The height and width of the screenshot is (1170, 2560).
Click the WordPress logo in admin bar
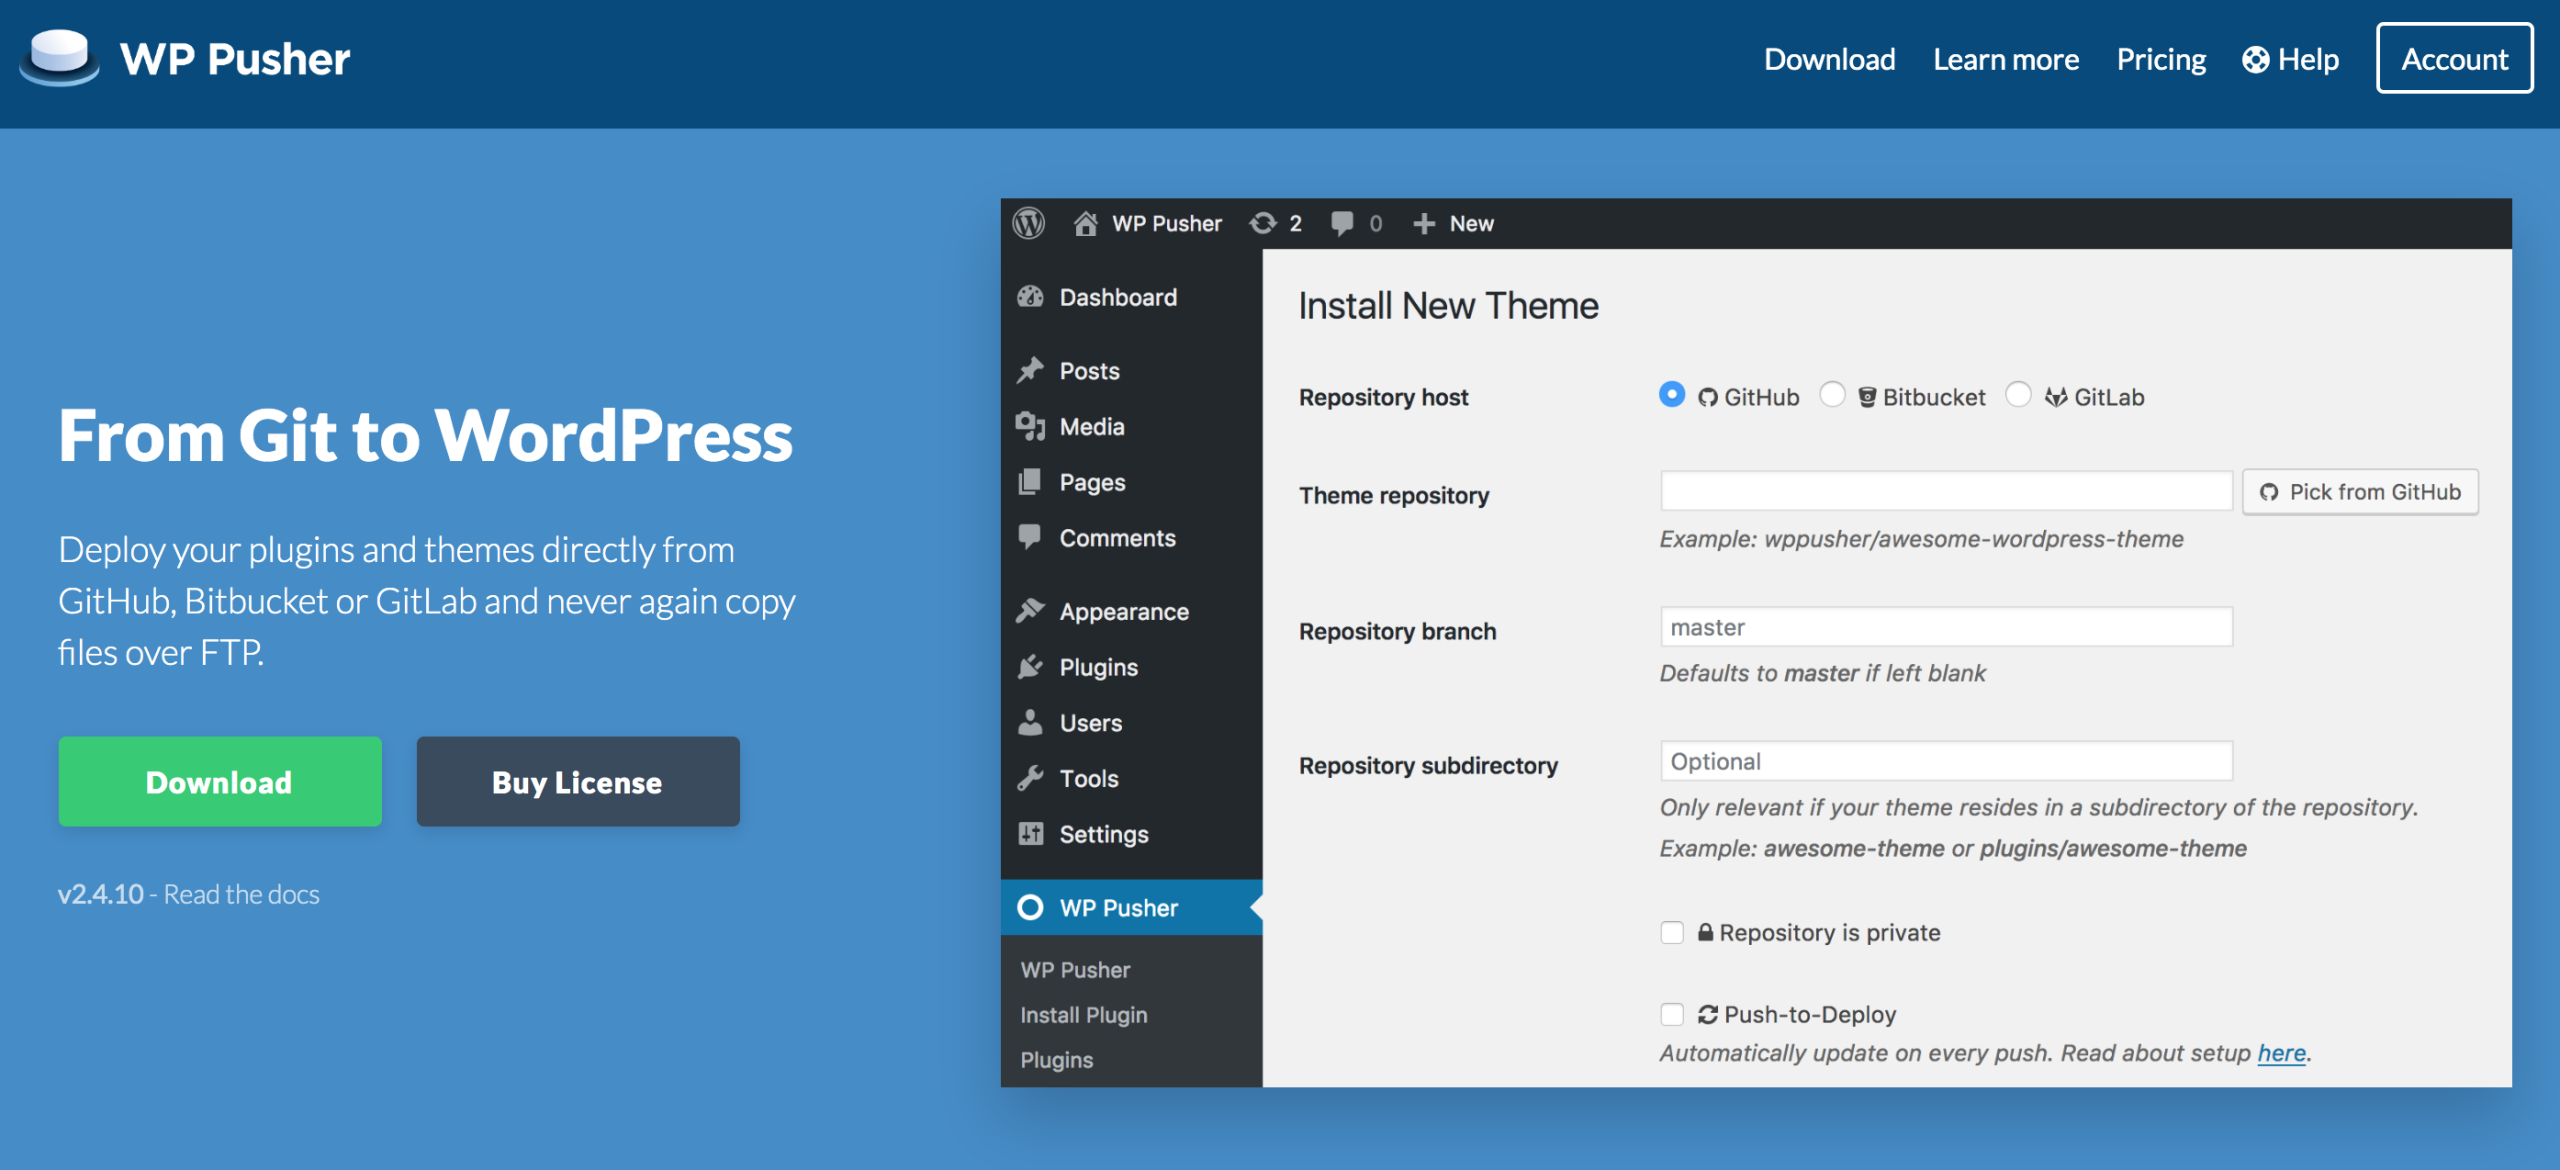tap(1029, 223)
